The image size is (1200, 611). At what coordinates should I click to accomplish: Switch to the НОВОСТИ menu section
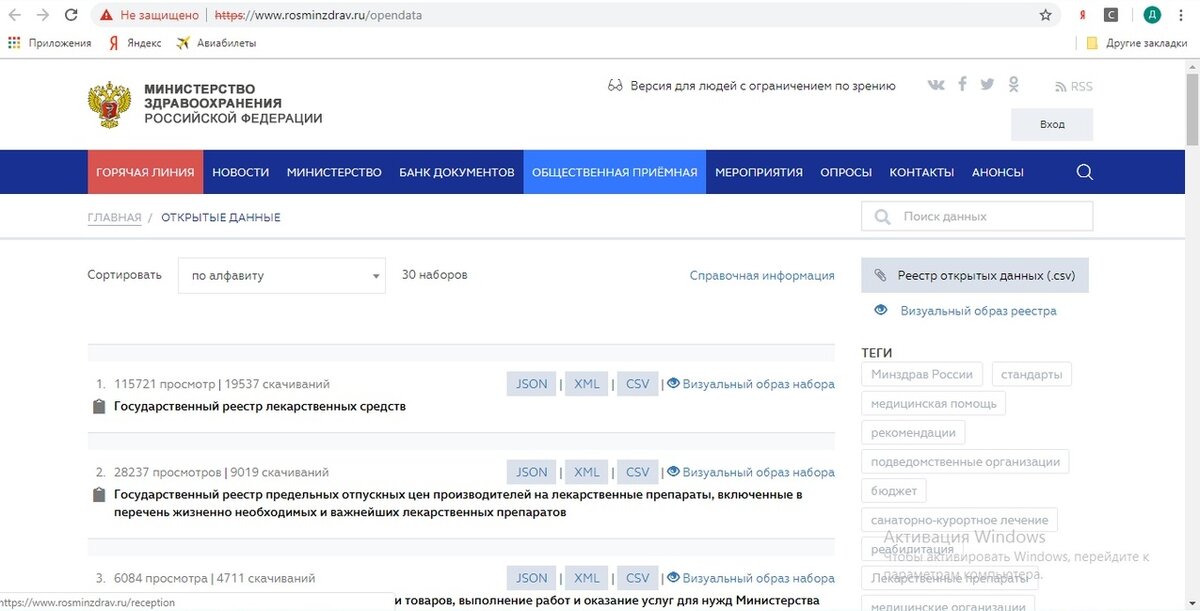point(240,171)
